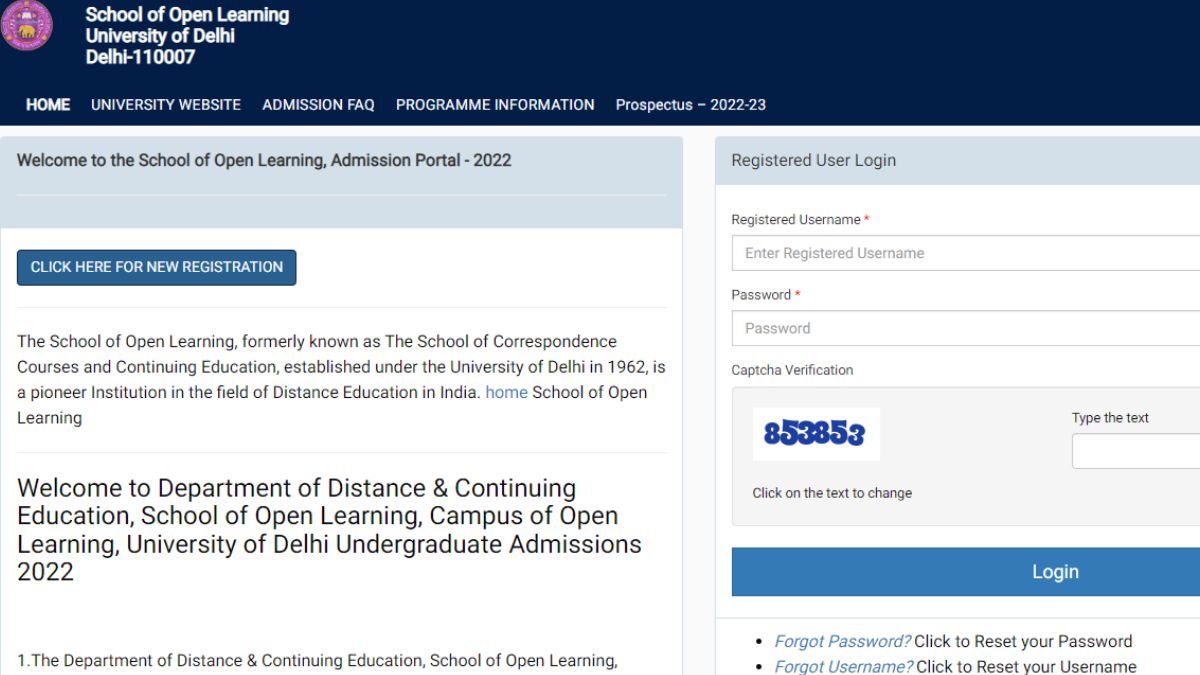Open the Prospectus – 2022-23 link
1200x675 pixels.
(690, 105)
